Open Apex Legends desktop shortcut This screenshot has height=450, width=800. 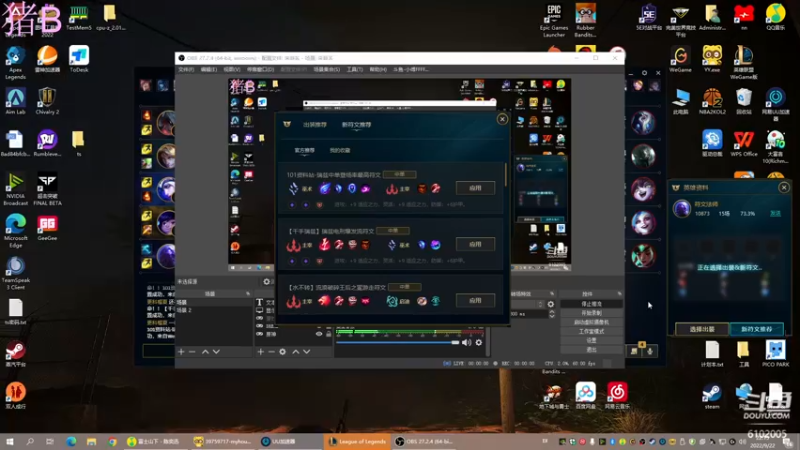15,63
